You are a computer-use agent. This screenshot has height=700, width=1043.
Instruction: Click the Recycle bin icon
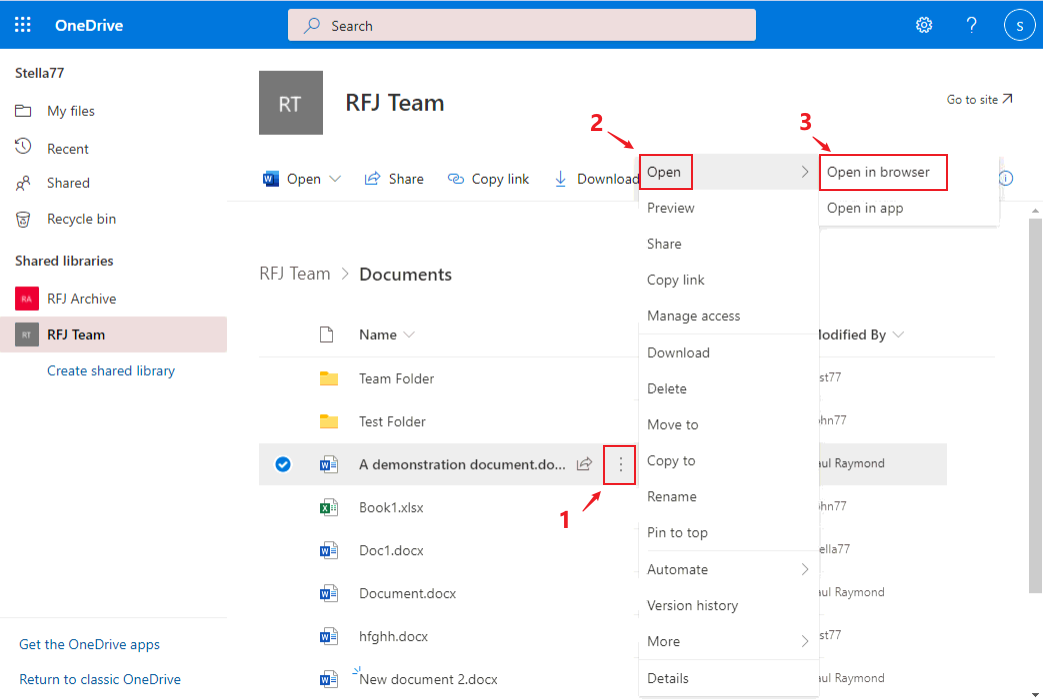point(23,219)
